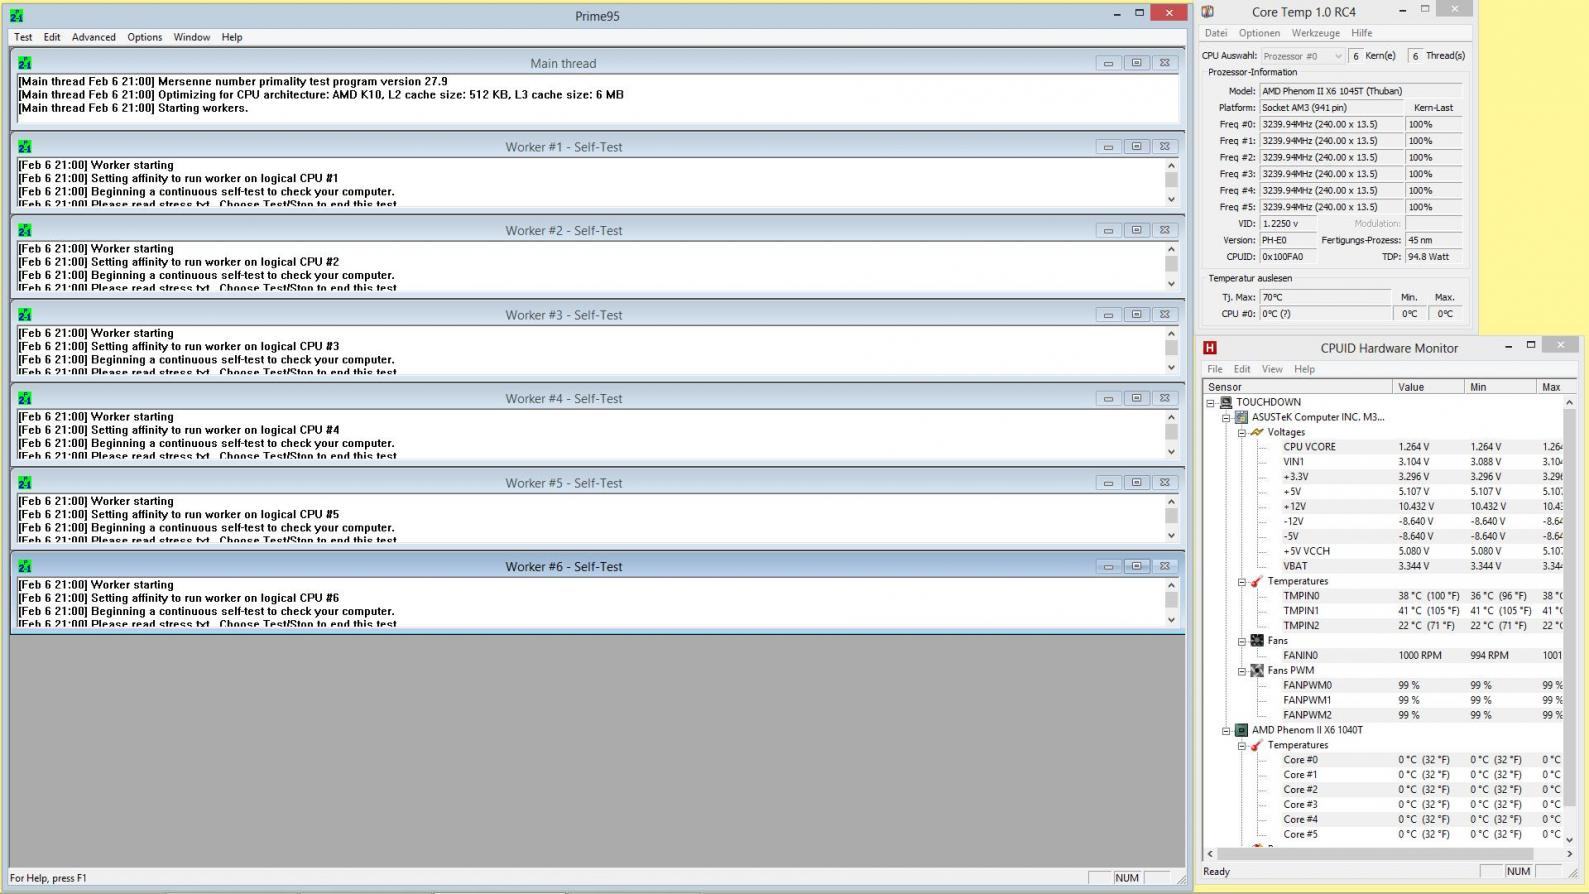Minimize the Main thread child window
Image resolution: width=1589 pixels, height=894 pixels.
click(1108, 62)
